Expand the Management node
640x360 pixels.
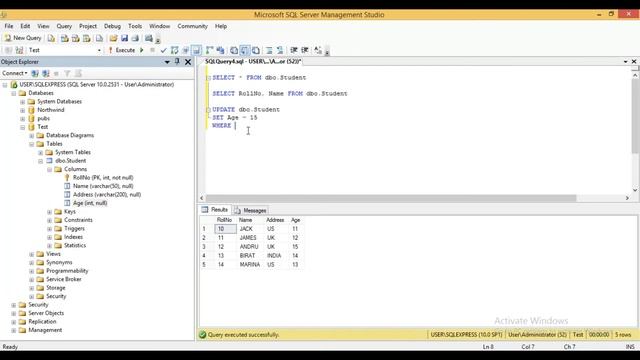(14, 330)
